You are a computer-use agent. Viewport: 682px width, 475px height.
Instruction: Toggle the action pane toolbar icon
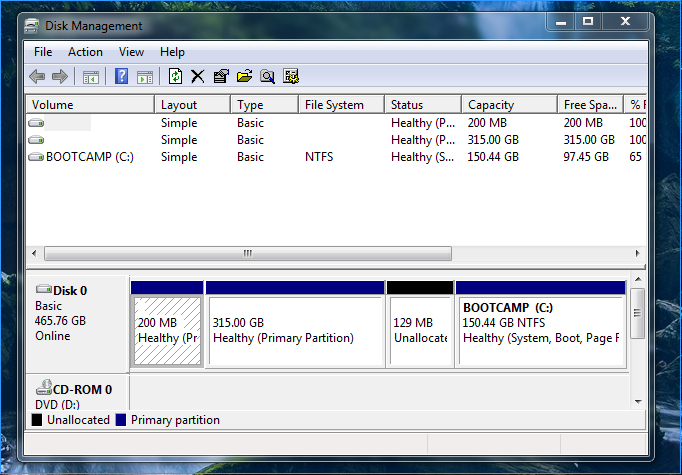[x=145, y=77]
